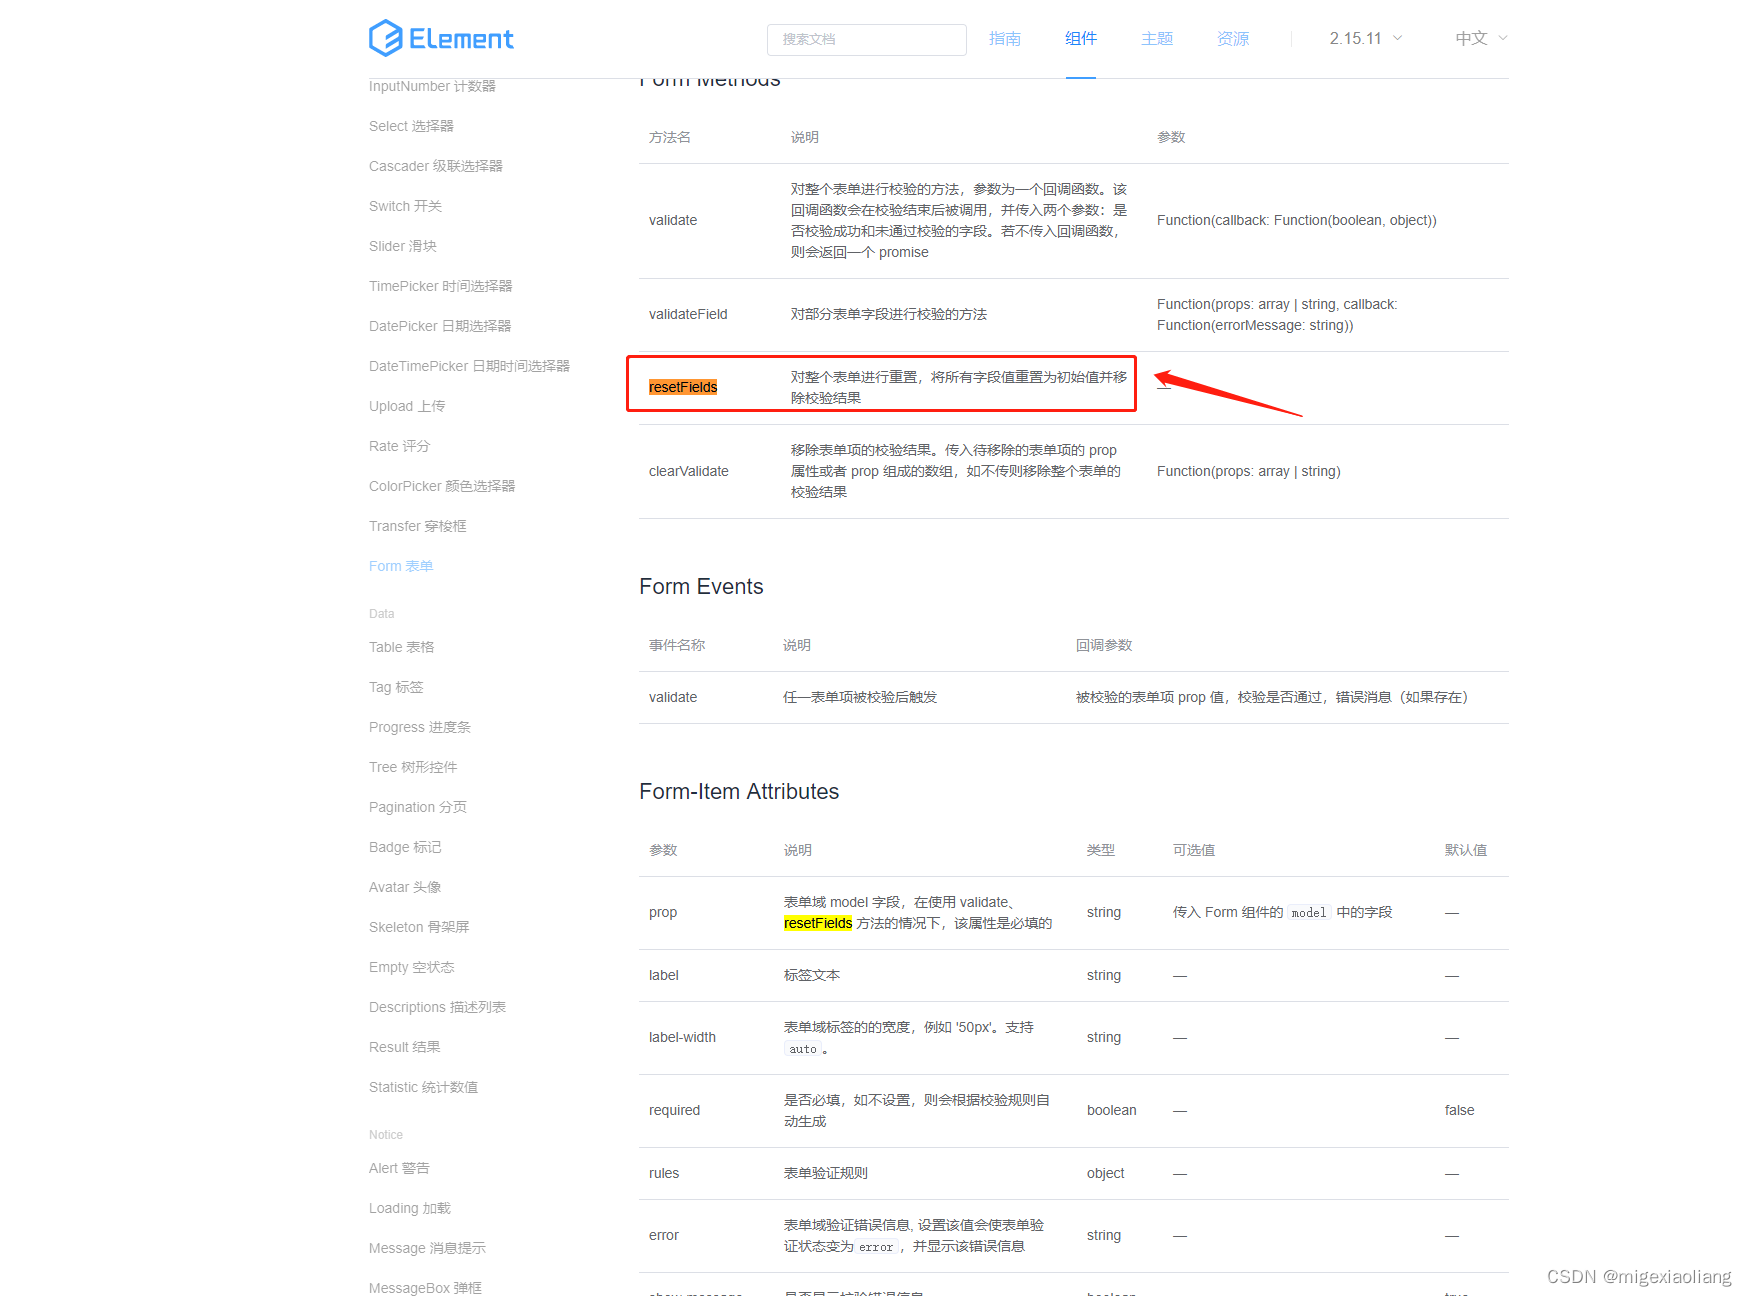Viewport: 1747px width, 1296px height.
Task: Open the 指南 nav tab
Action: (x=1004, y=38)
